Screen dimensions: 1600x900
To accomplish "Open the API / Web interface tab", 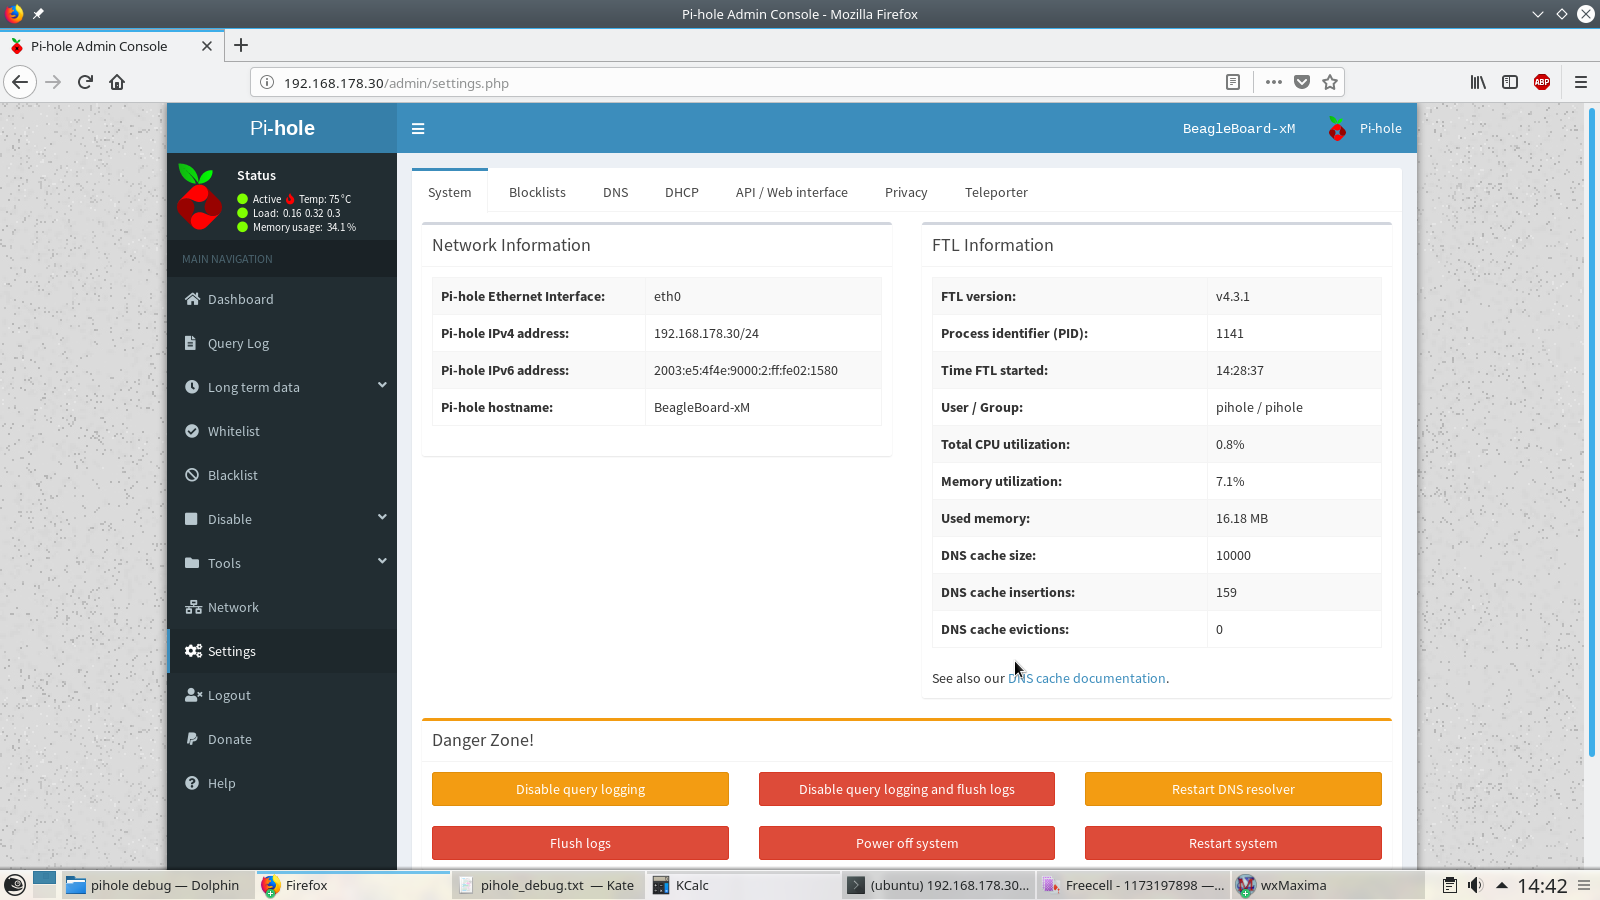I will click(792, 192).
